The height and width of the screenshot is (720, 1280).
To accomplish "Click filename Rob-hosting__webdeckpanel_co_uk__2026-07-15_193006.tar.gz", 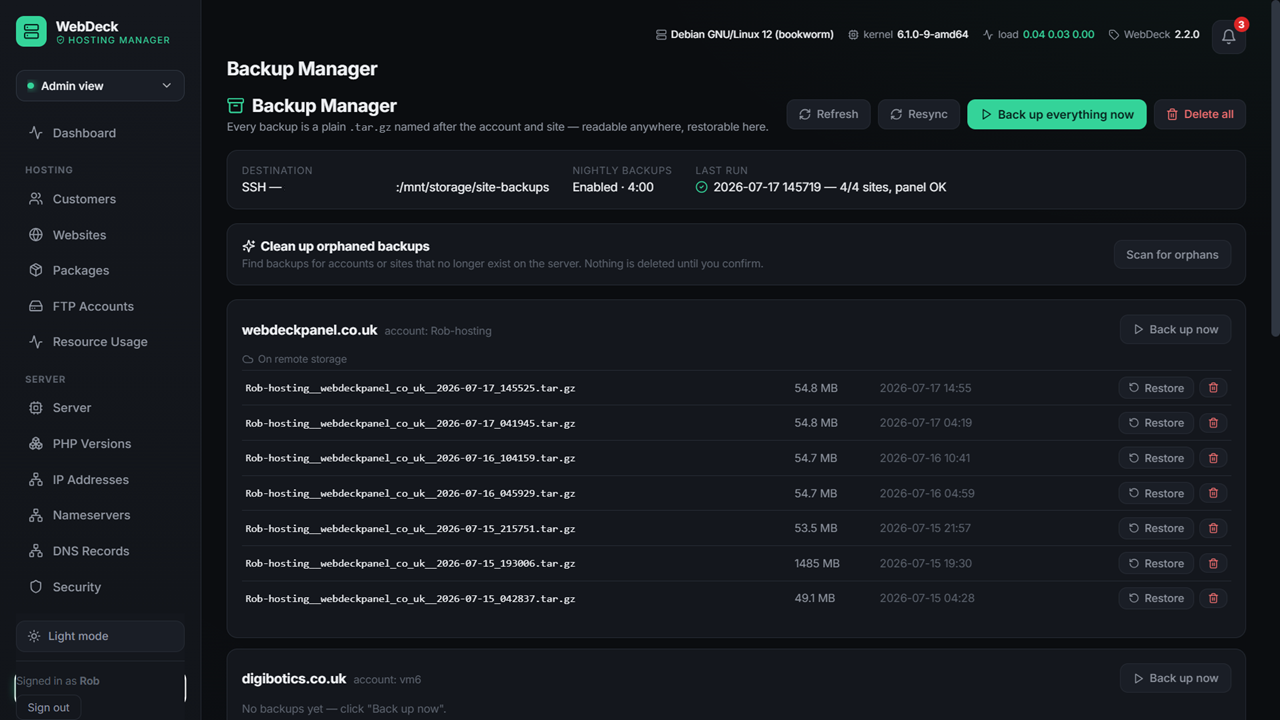I will (x=410, y=563).
